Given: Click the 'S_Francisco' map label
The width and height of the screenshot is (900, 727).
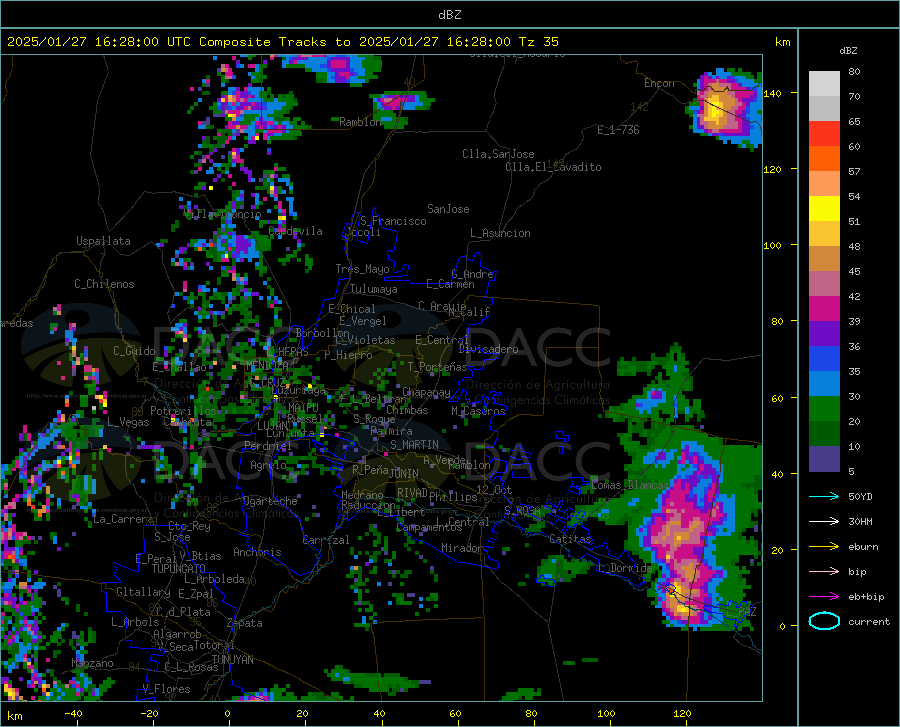Looking at the screenshot, I should (393, 221).
